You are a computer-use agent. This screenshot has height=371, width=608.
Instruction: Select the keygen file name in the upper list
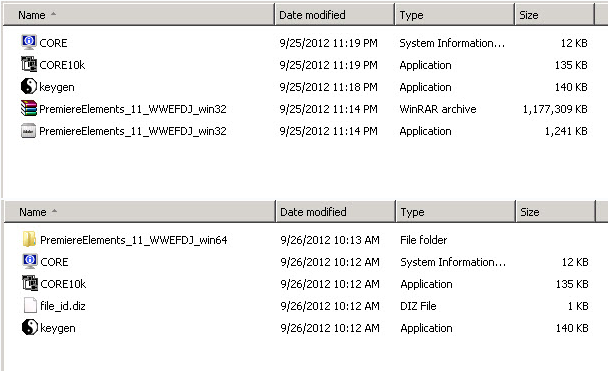pos(57,87)
